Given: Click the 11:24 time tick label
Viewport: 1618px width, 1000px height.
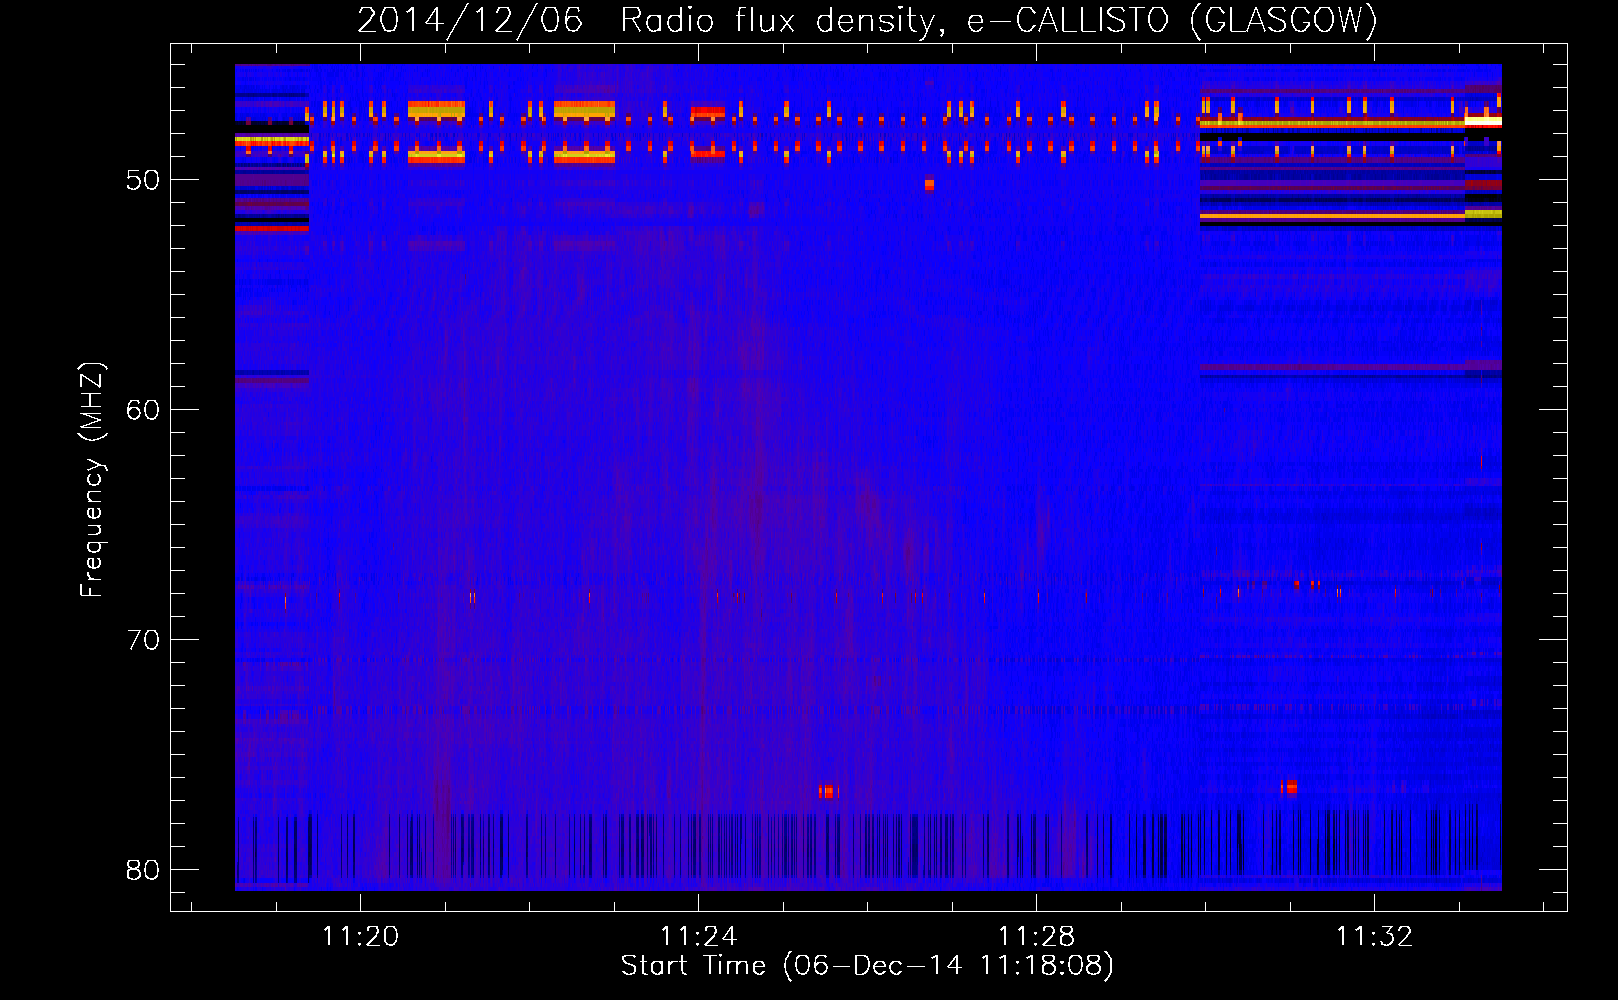Looking at the screenshot, I should coord(698,936).
